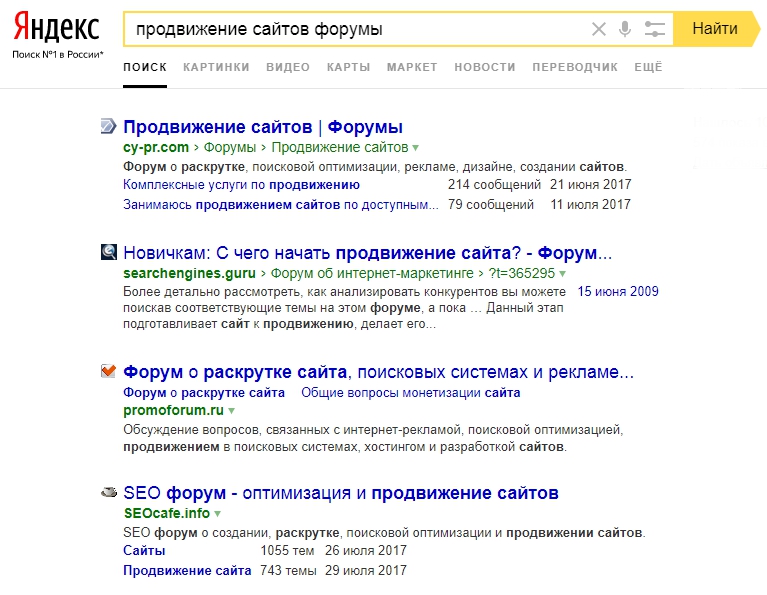This screenshot has height=595, width=767.
Task: Select the Поиск tab
Action: (145, 67)
